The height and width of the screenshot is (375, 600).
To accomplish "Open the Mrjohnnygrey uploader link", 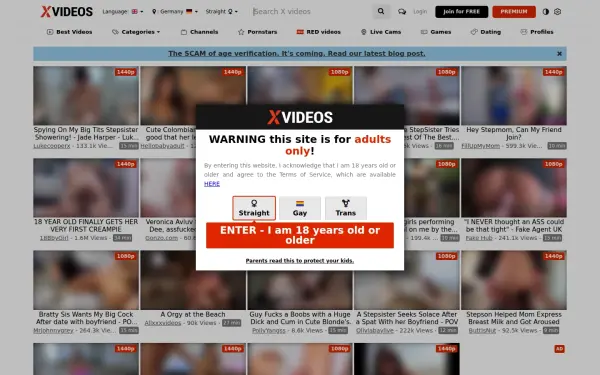I will 53,330.
